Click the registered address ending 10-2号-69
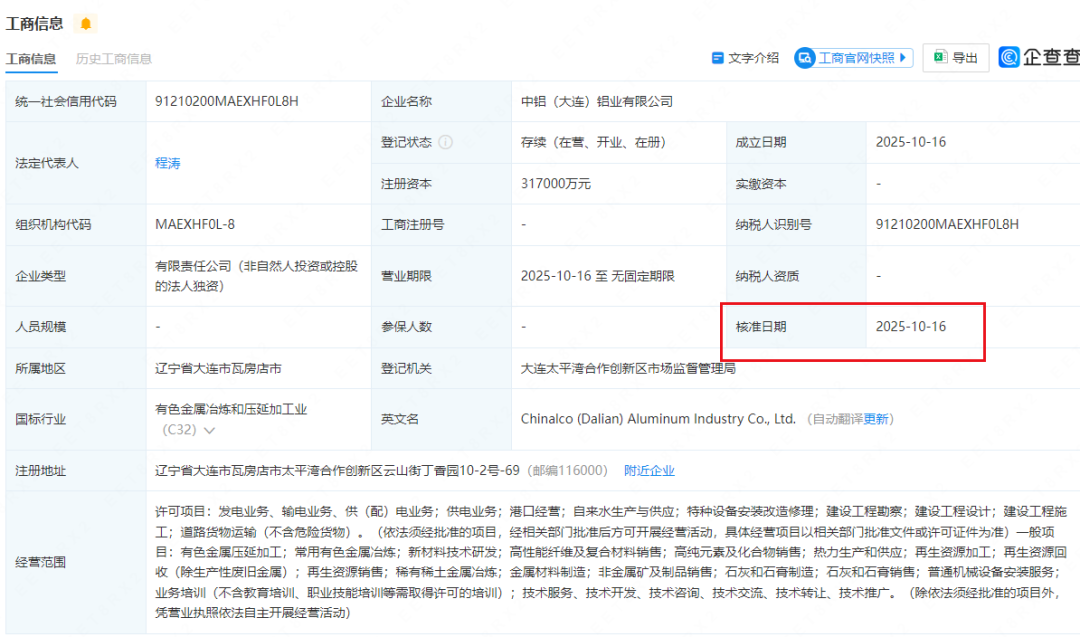 (x=337, y=470)
